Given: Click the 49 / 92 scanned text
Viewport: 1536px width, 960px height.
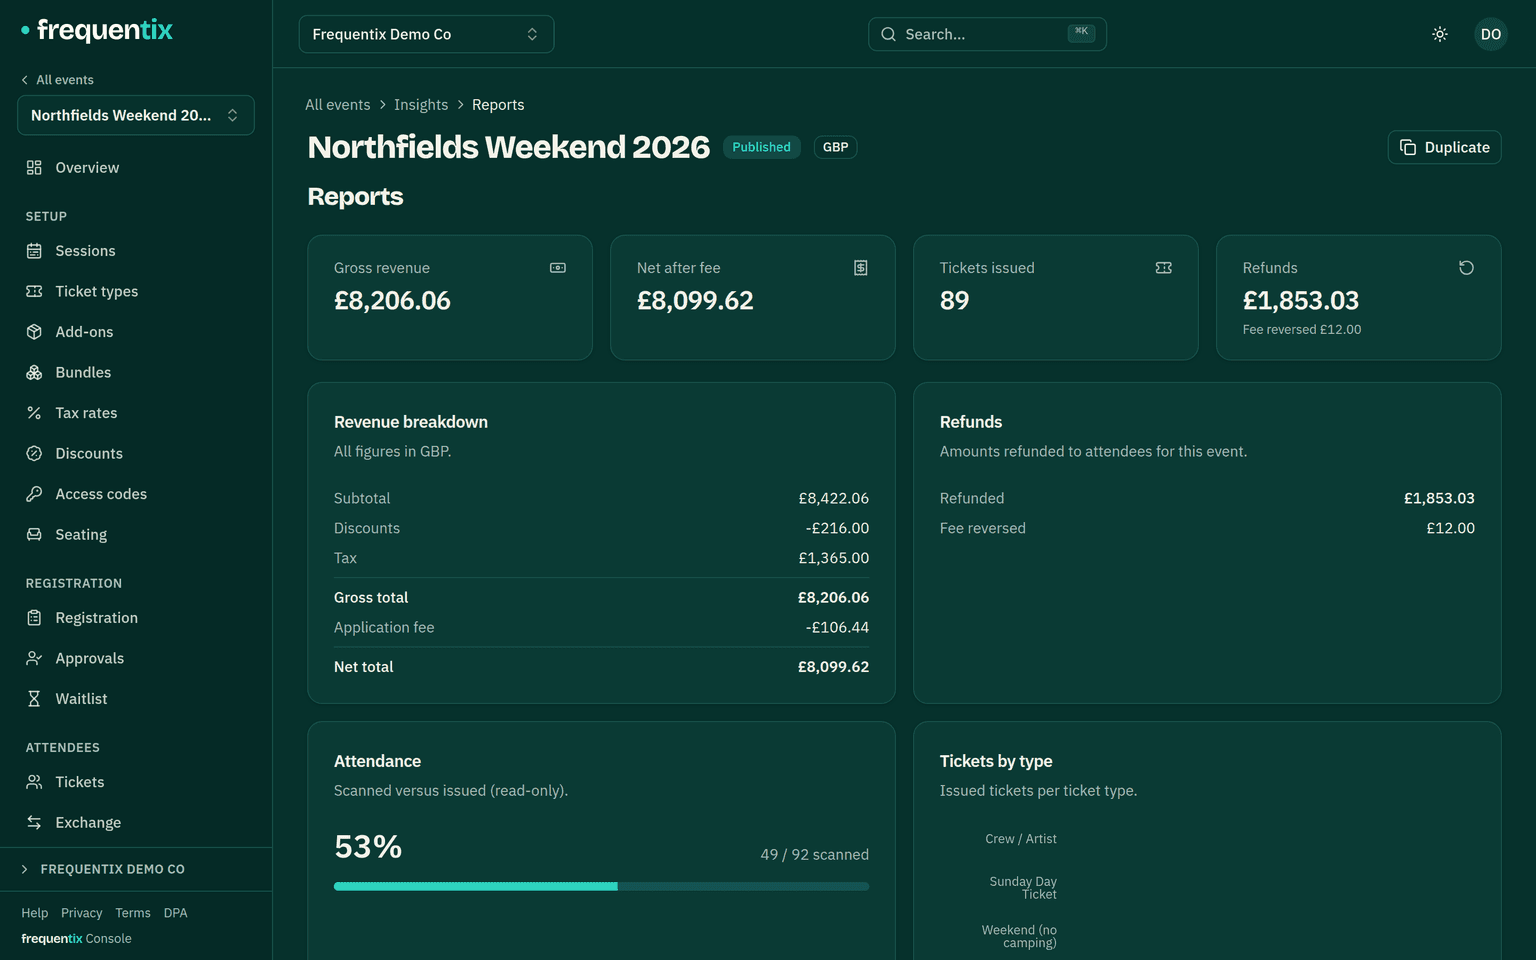Looking at the screenshot, I should click(814, 855).
